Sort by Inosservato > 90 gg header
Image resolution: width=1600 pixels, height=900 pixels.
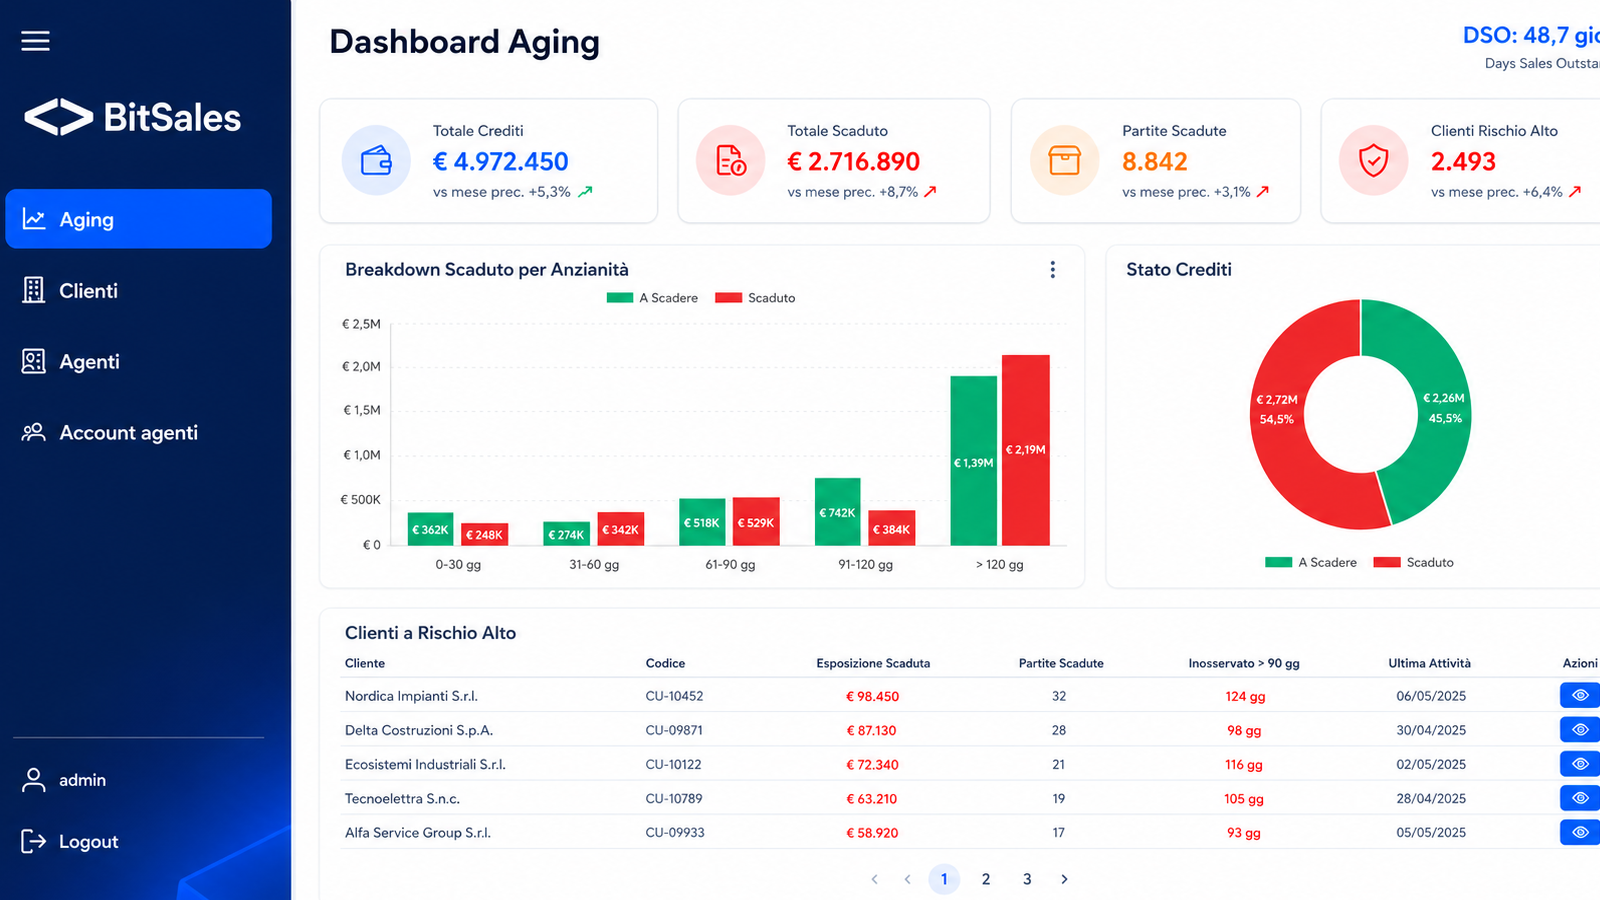[x=1244, y=663]
